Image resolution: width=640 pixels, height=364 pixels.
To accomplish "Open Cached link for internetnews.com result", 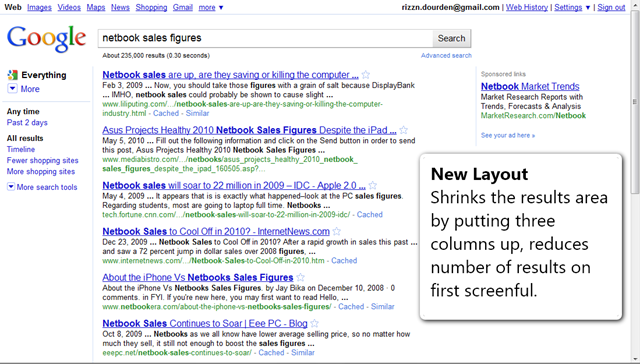I will (x=344, y=260).
